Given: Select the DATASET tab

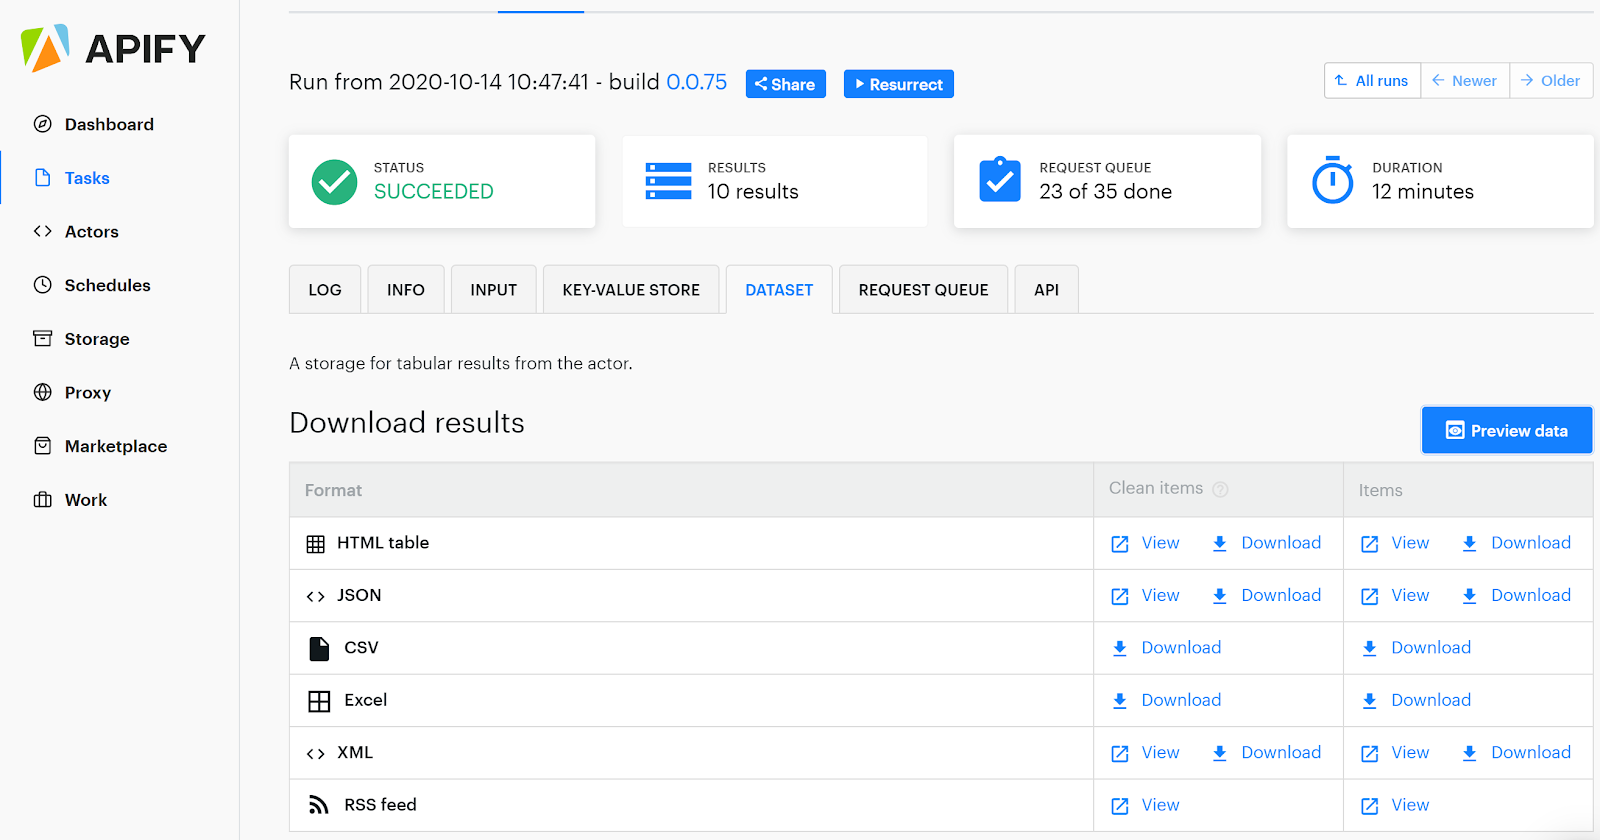Looking at the screenshot, I should click(779, 290).
